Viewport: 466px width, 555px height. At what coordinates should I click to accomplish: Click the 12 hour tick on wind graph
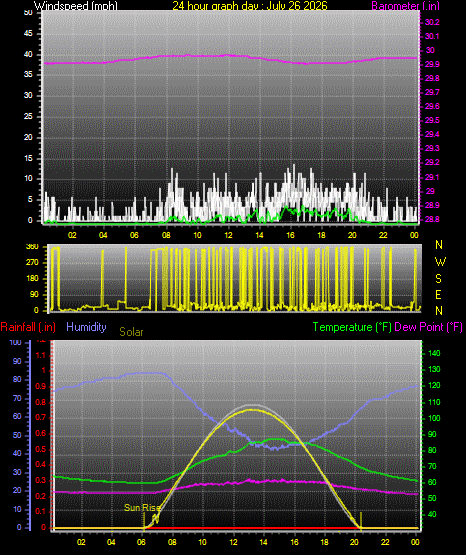coord(228,235)
